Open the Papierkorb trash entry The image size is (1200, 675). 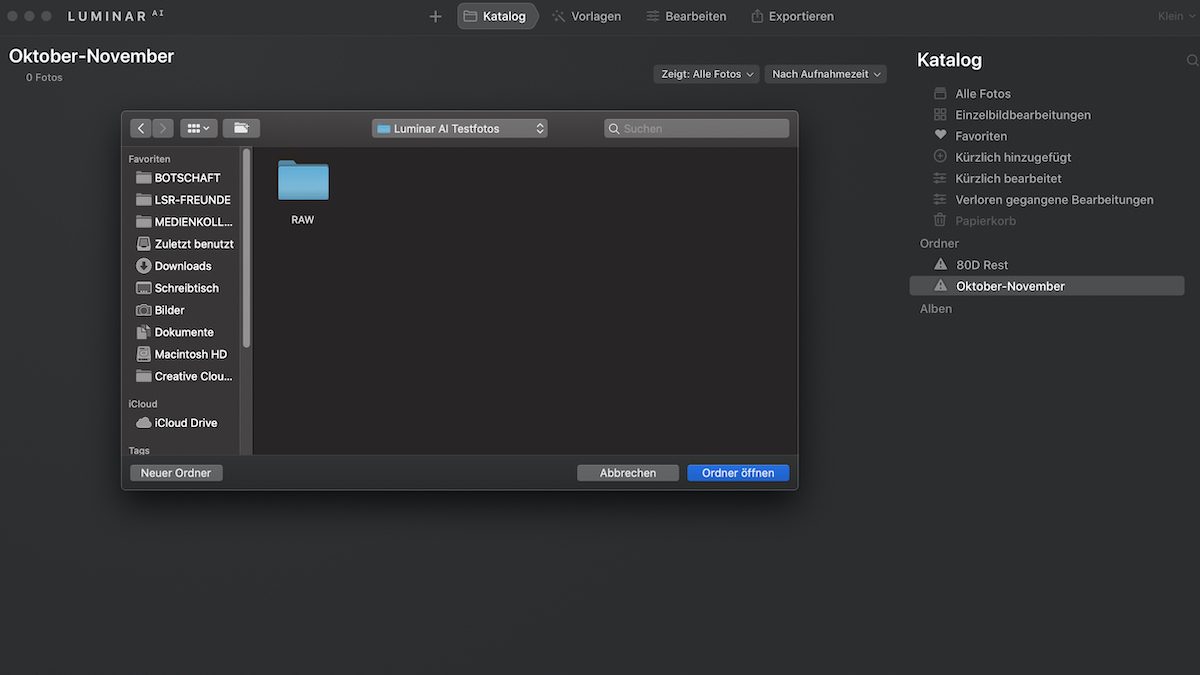click(985, 221)
